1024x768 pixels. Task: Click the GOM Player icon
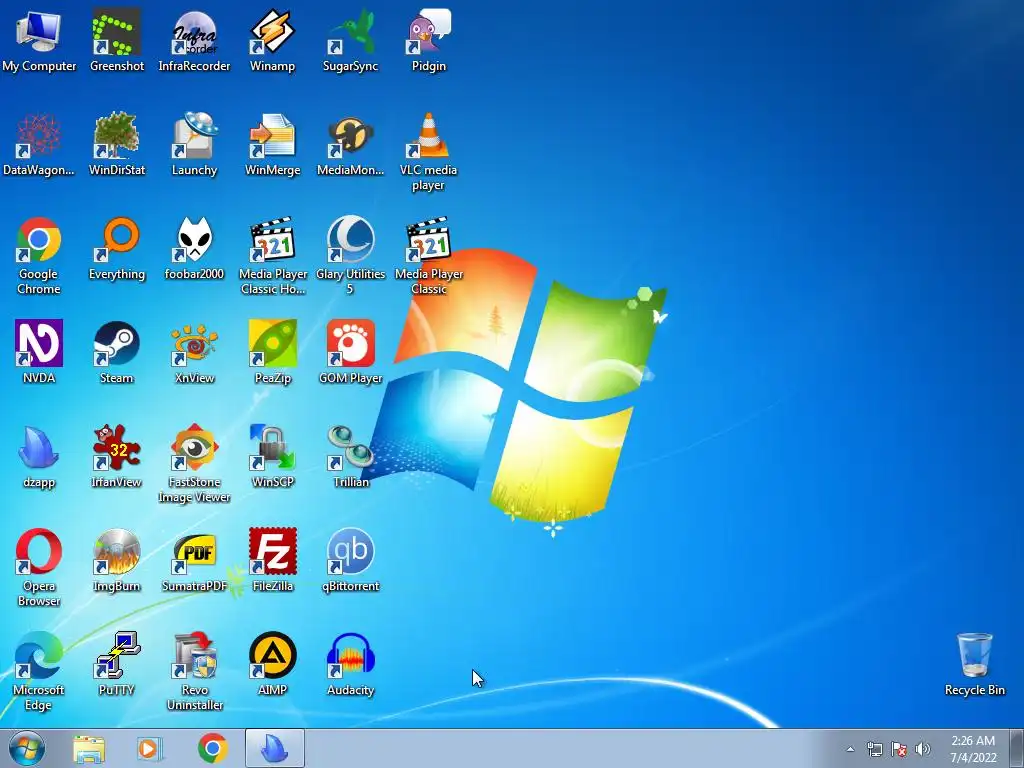point(350,344)
